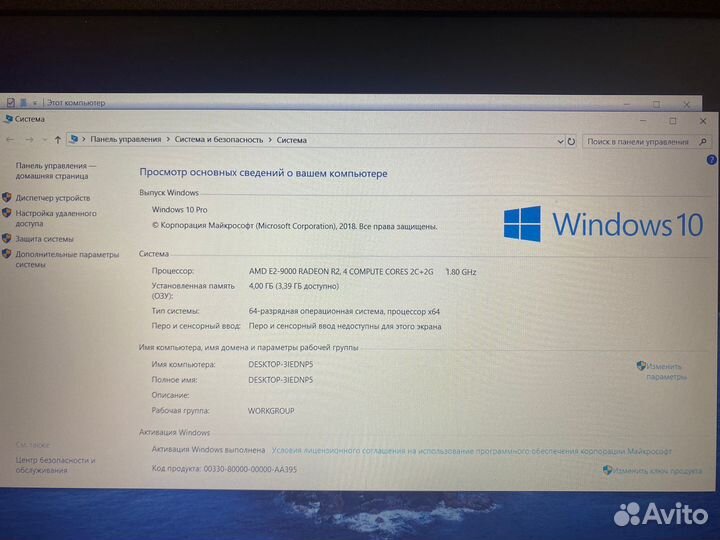Select computer name DESKTOP-3IEDNP5 after Имя компьютера
The width and height of the screenshot is (720, 540).
(x=281, y=364)
